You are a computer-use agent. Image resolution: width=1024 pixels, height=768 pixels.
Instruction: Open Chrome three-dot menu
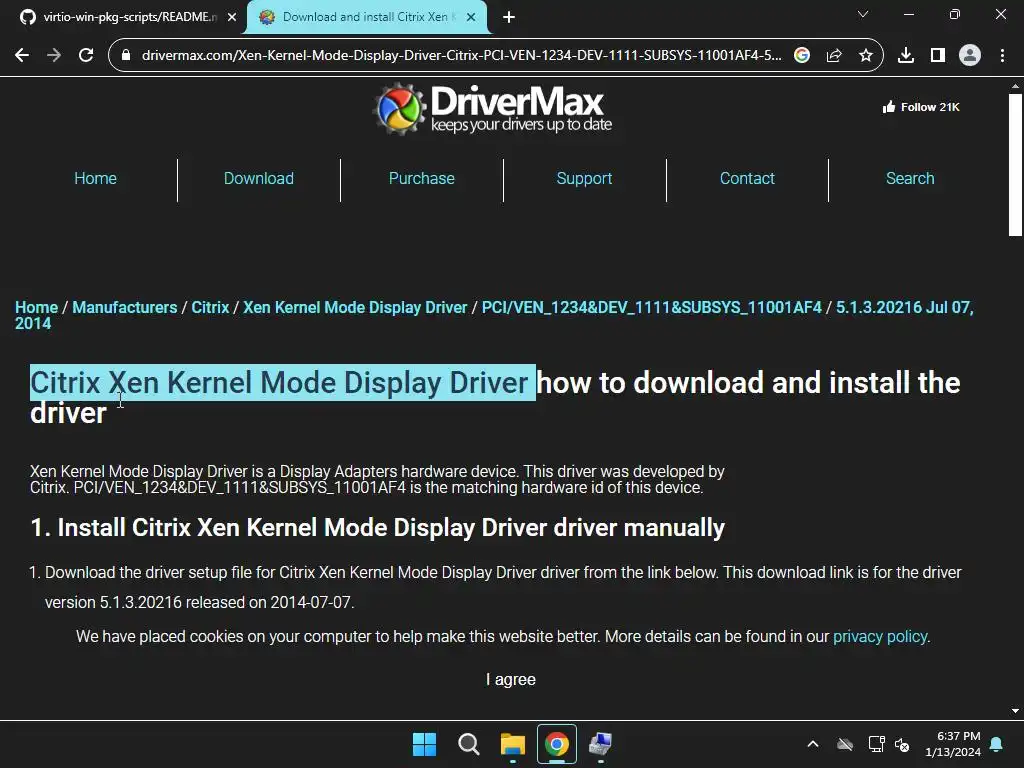[1002, 56]
